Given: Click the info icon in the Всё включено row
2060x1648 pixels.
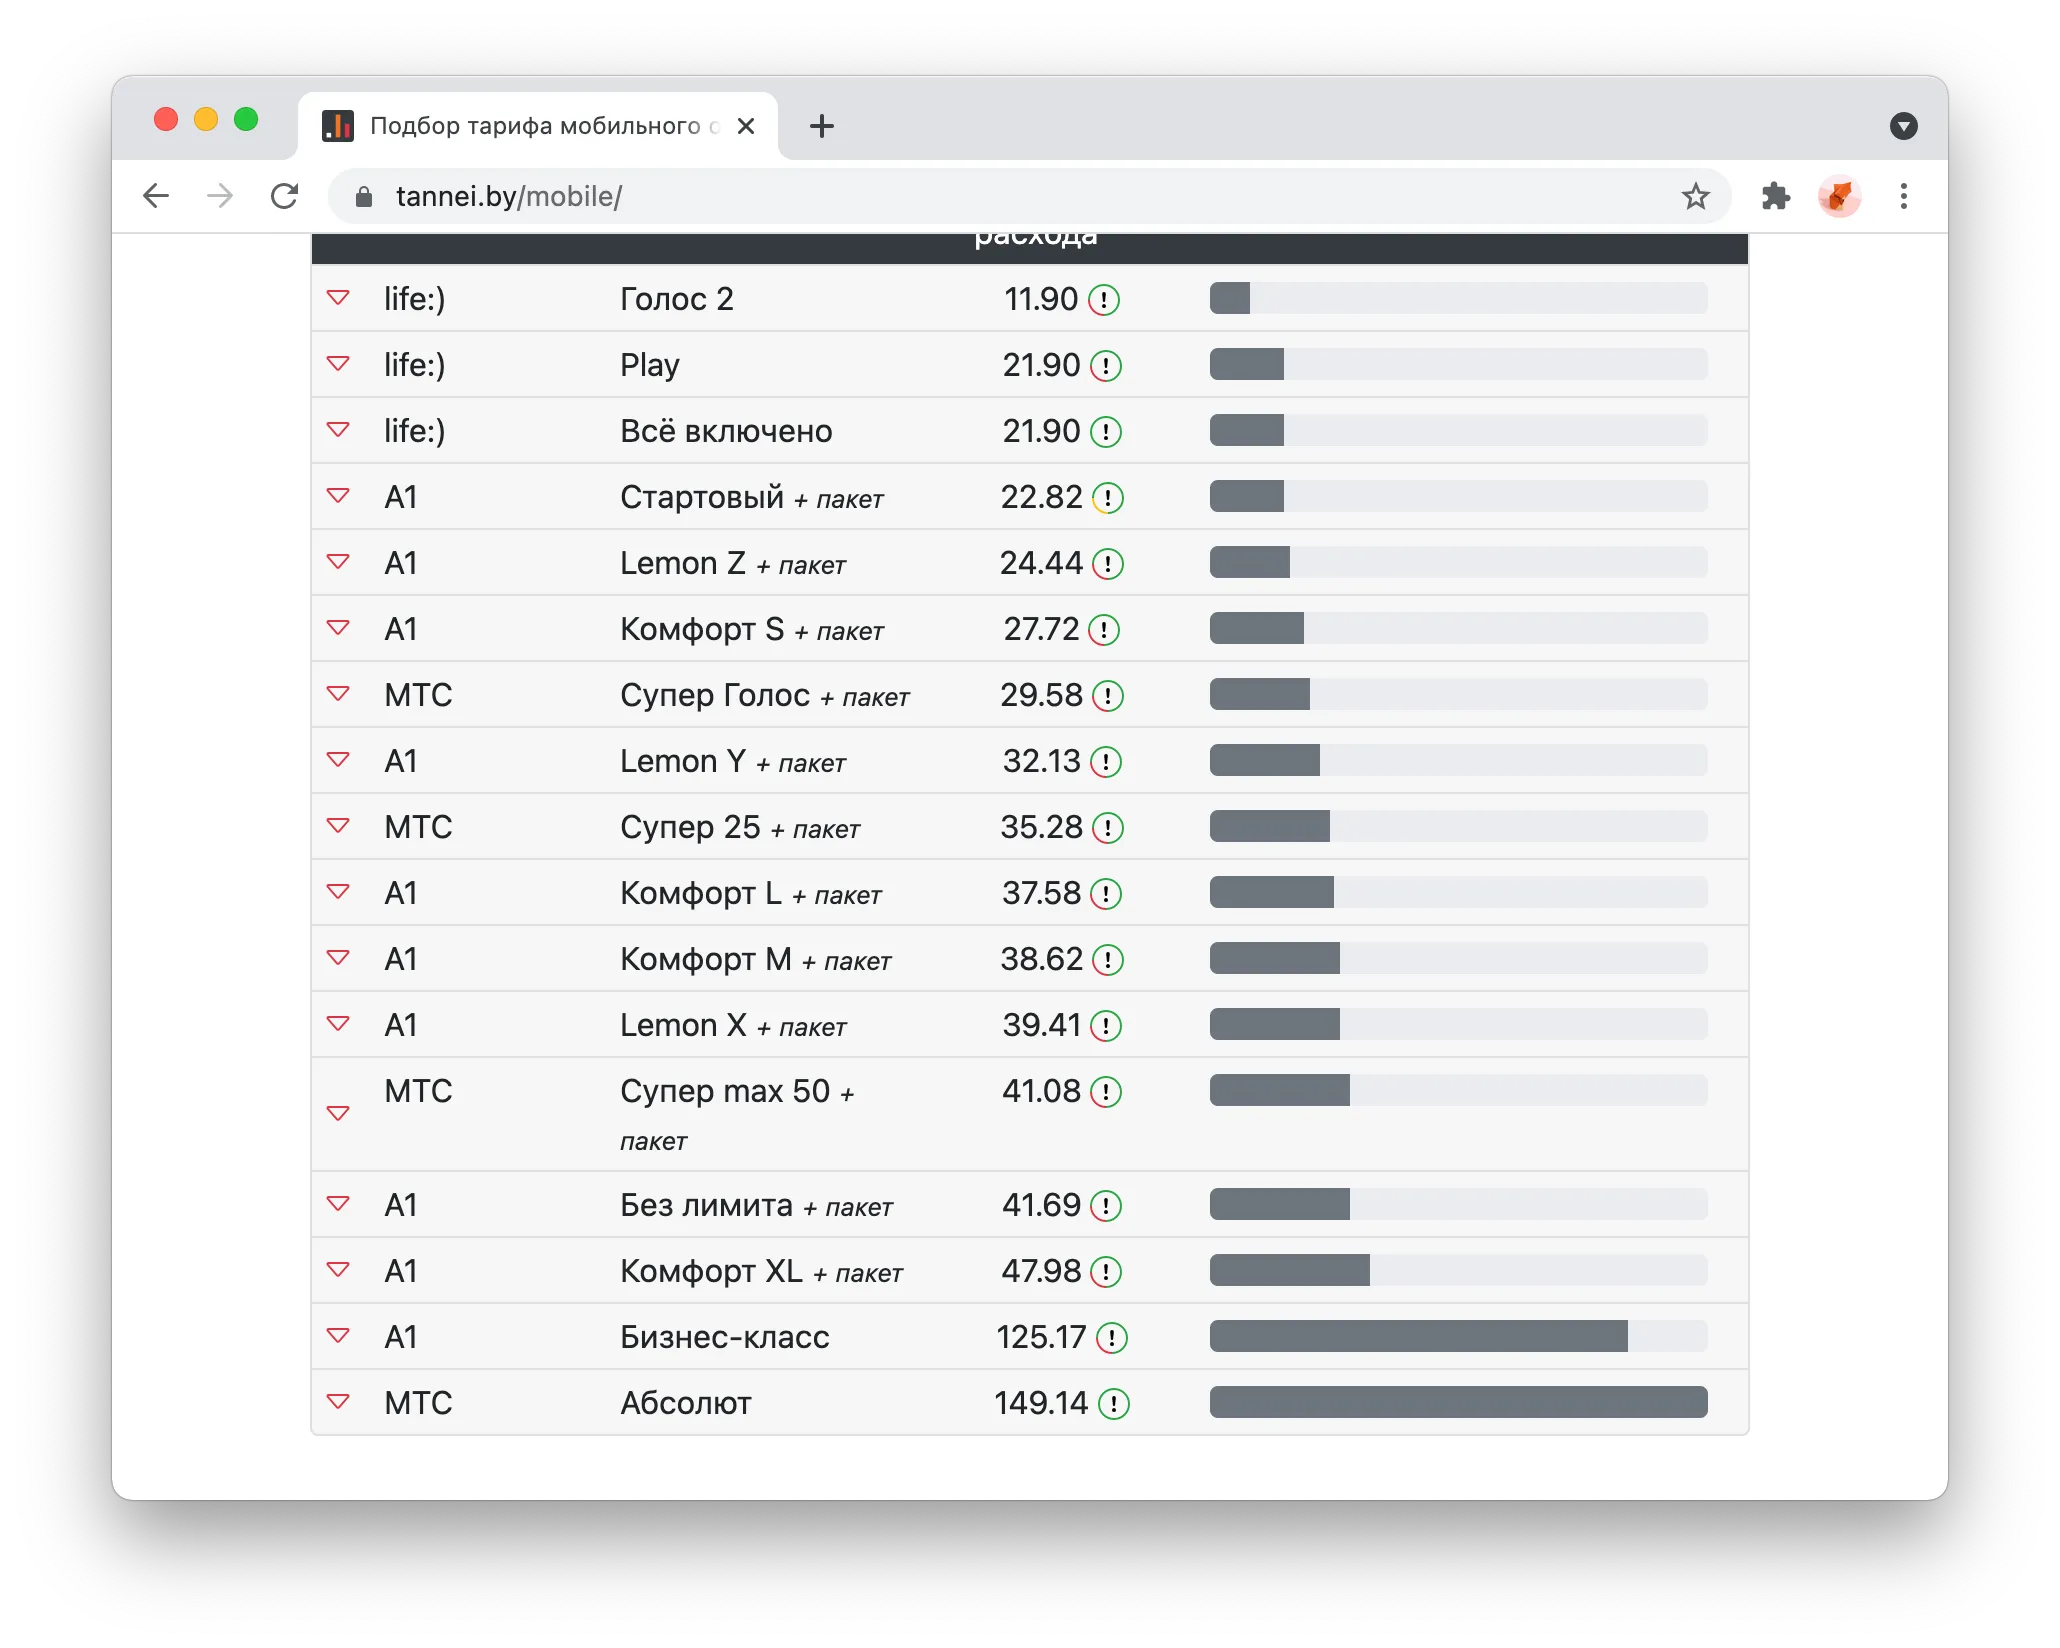Looking at the screenshot, I should point(1105,431).
